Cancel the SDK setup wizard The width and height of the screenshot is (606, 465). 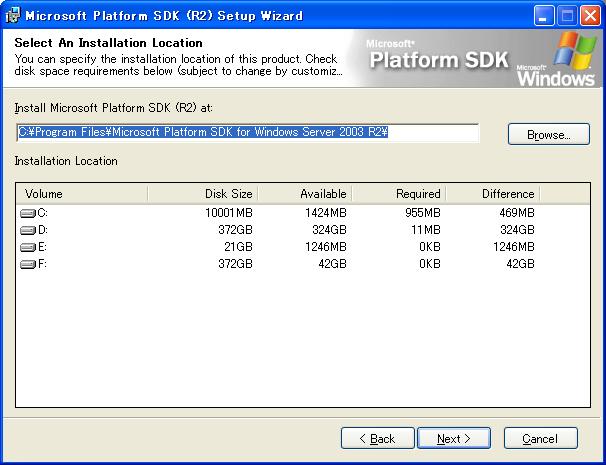540,438
